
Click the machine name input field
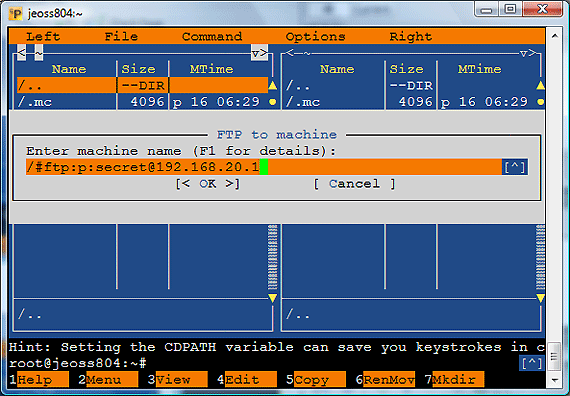pyautogui.click(x=264, y=167)
